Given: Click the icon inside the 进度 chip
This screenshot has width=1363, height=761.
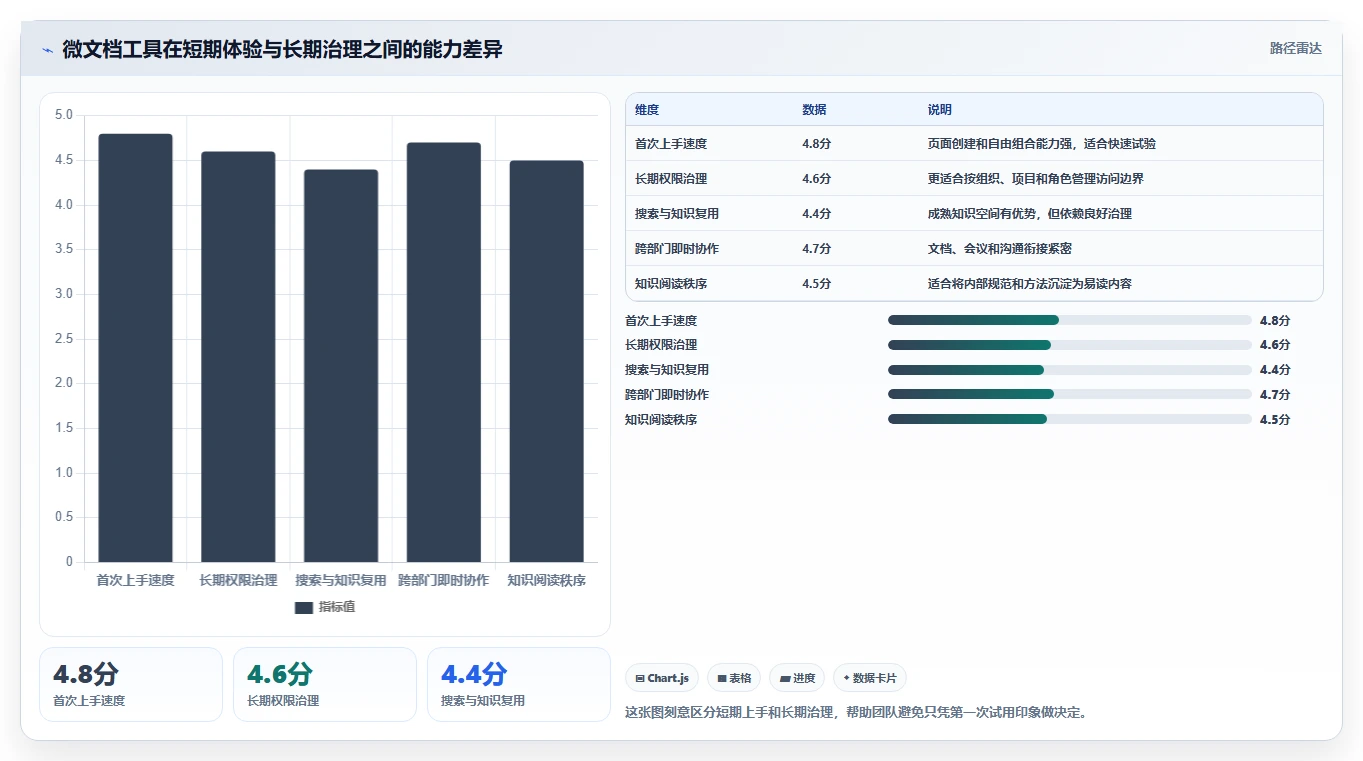Looking at the screenshot, I should tap(785, 678).
